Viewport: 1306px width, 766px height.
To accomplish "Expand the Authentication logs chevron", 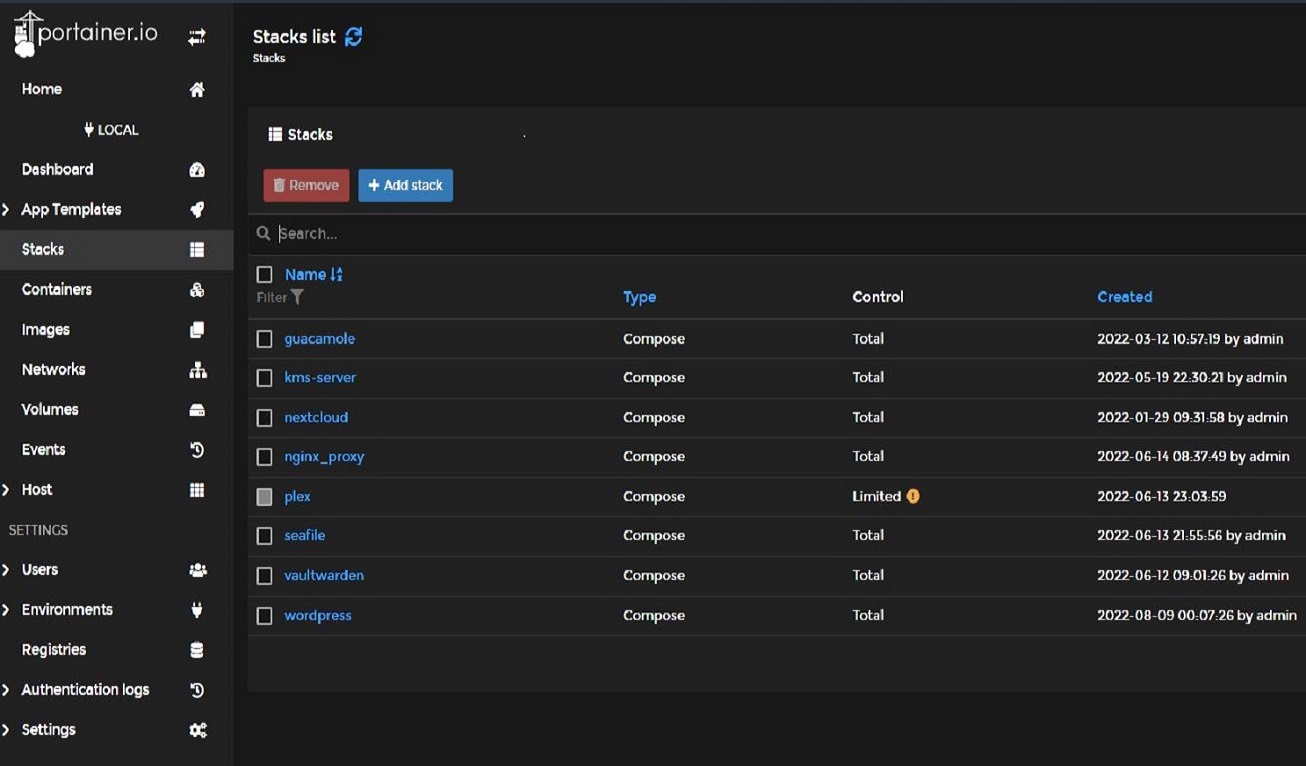I will coord(6,689).
